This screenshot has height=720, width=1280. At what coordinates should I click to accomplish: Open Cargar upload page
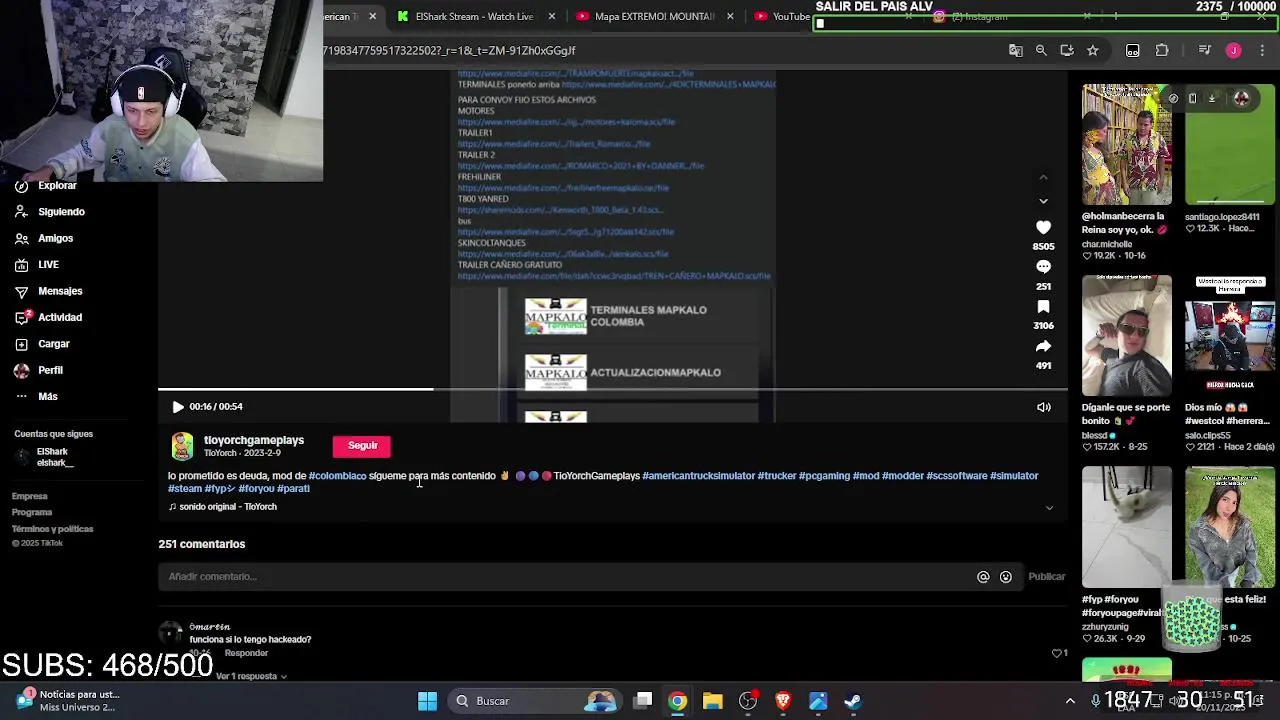(x=42, y=344)
